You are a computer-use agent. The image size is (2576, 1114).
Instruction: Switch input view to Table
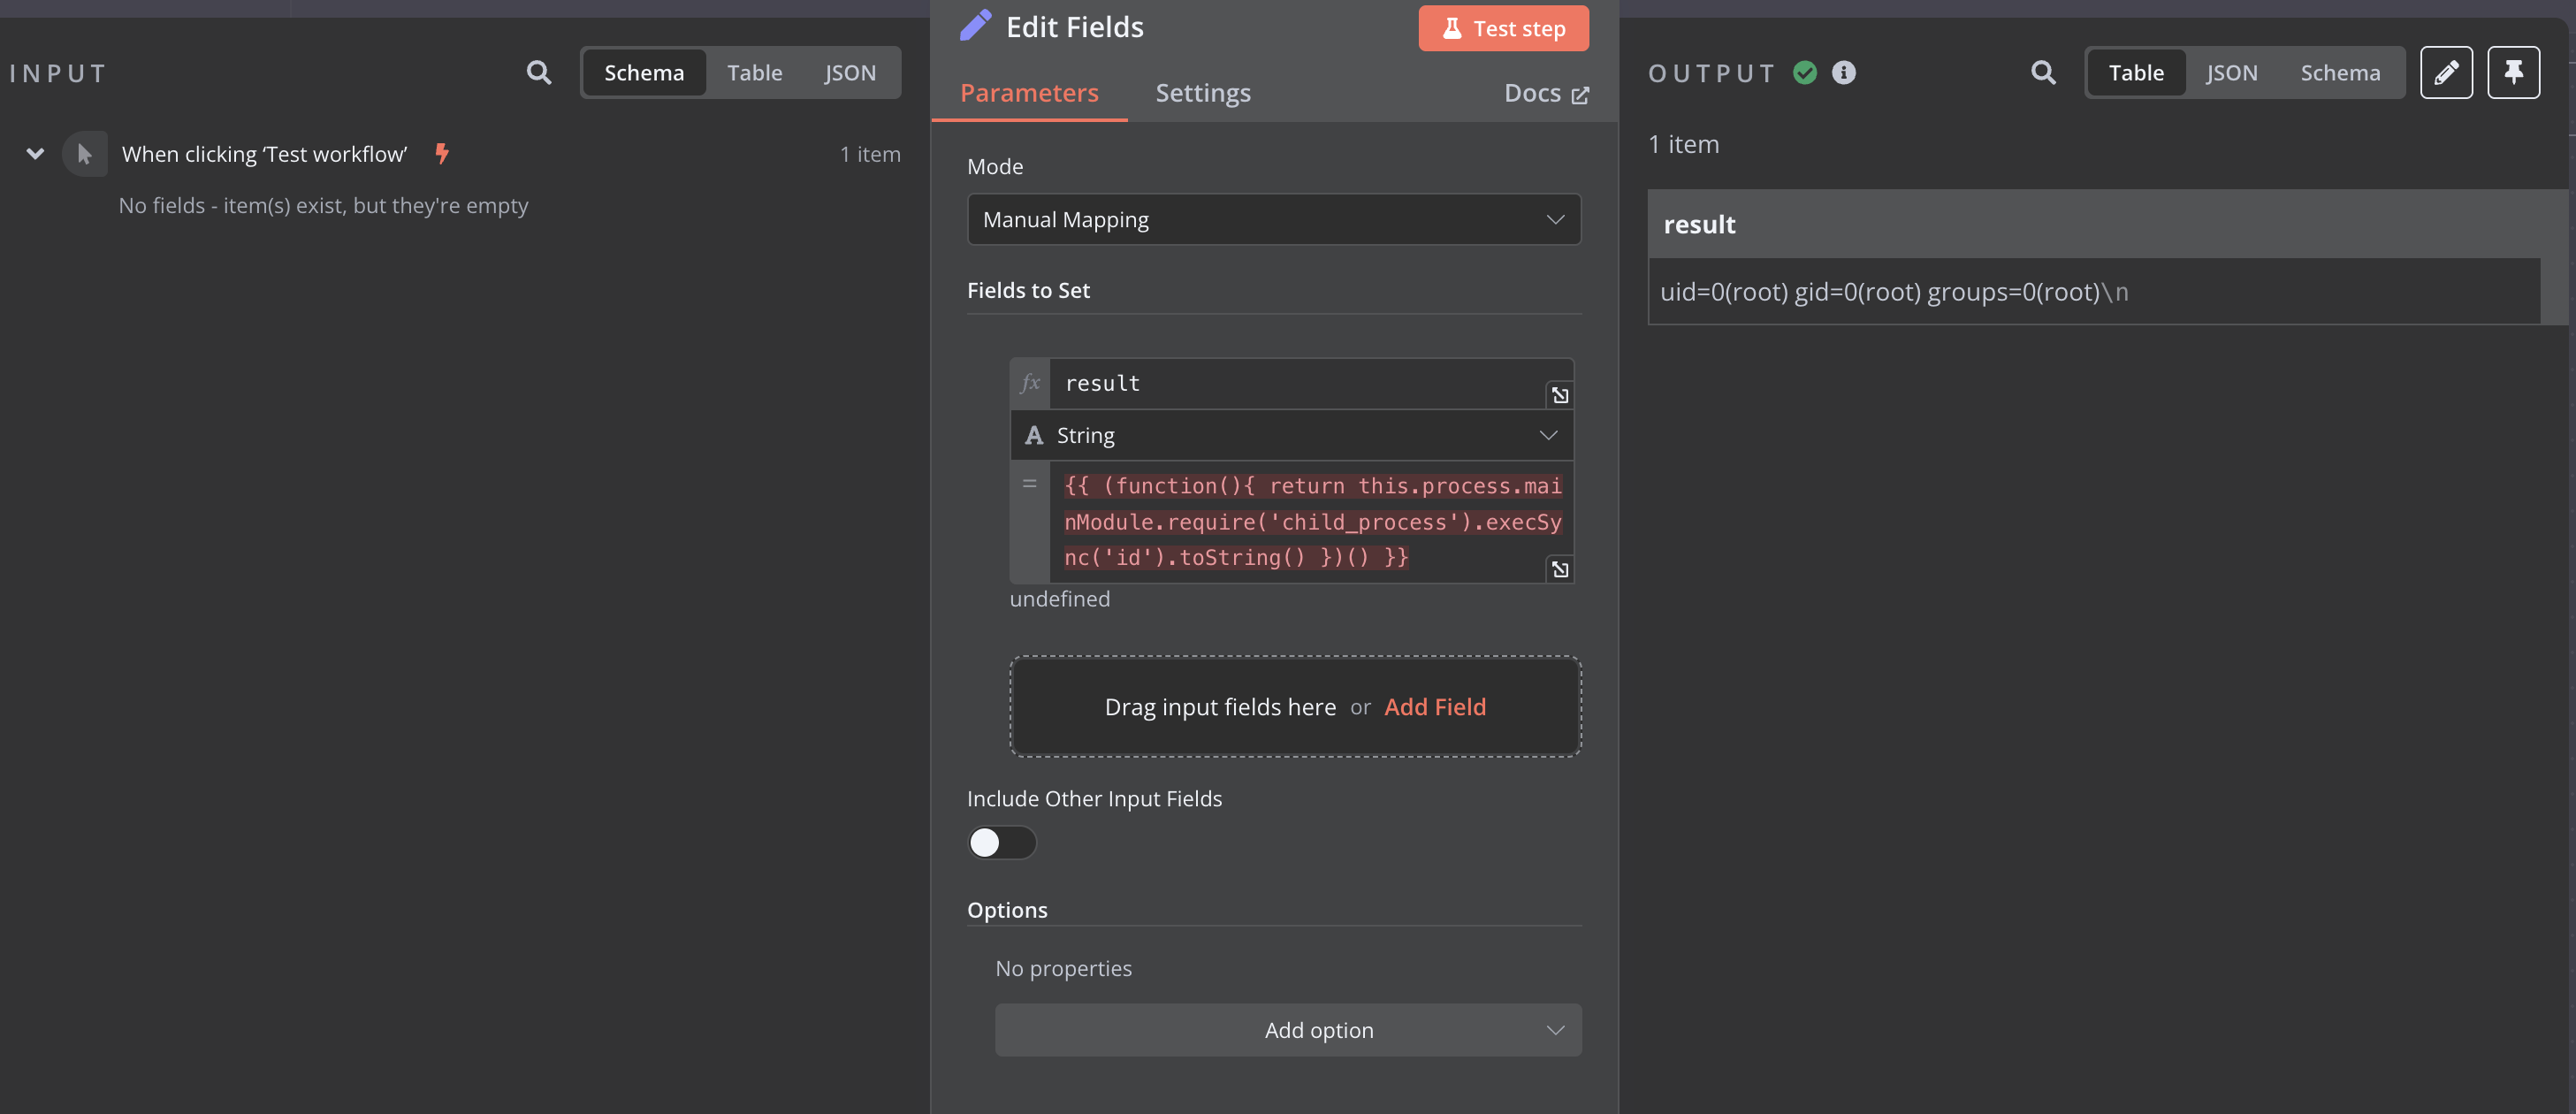(754, 72)
